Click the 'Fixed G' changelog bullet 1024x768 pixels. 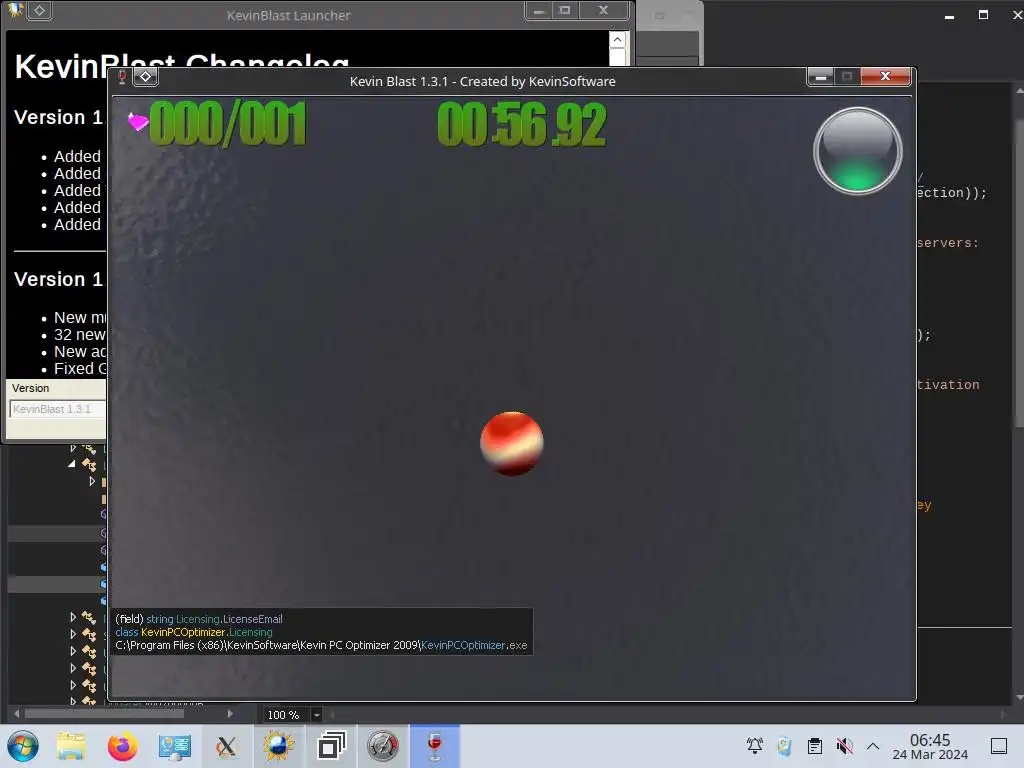(80, 368)
